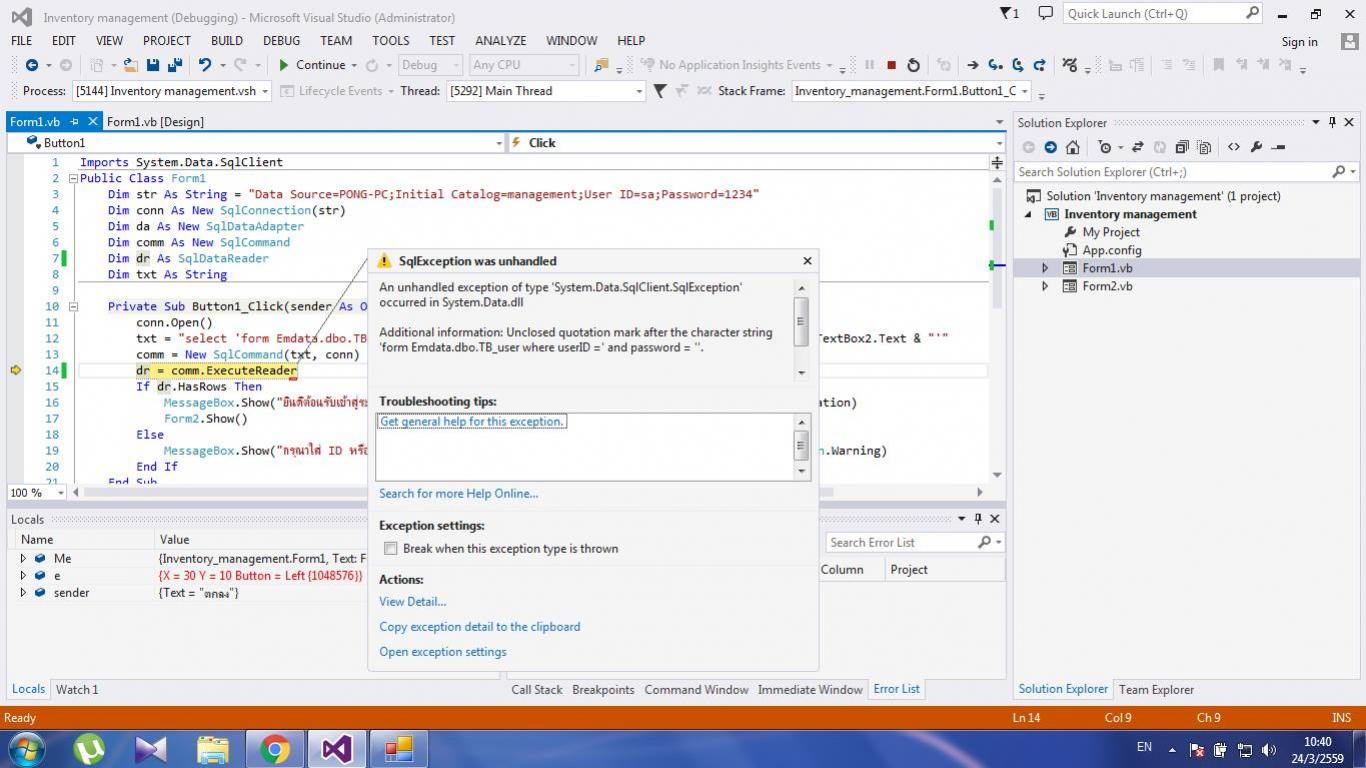Switch to Form1.vb [Design] tab

pyautogui.click(x=155, y=121)
